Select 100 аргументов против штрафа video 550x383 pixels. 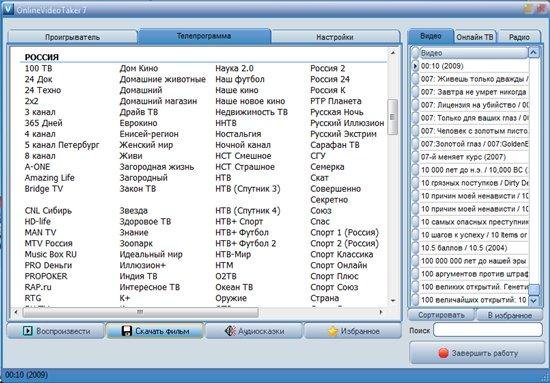[x=474, y=274]
